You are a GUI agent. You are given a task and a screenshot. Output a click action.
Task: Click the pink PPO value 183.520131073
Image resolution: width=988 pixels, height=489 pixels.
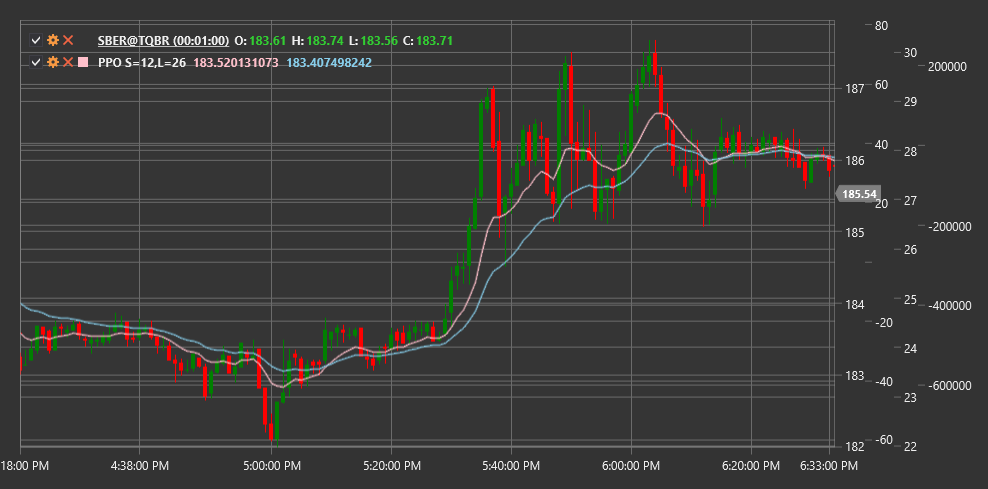[x=236, y=62]
